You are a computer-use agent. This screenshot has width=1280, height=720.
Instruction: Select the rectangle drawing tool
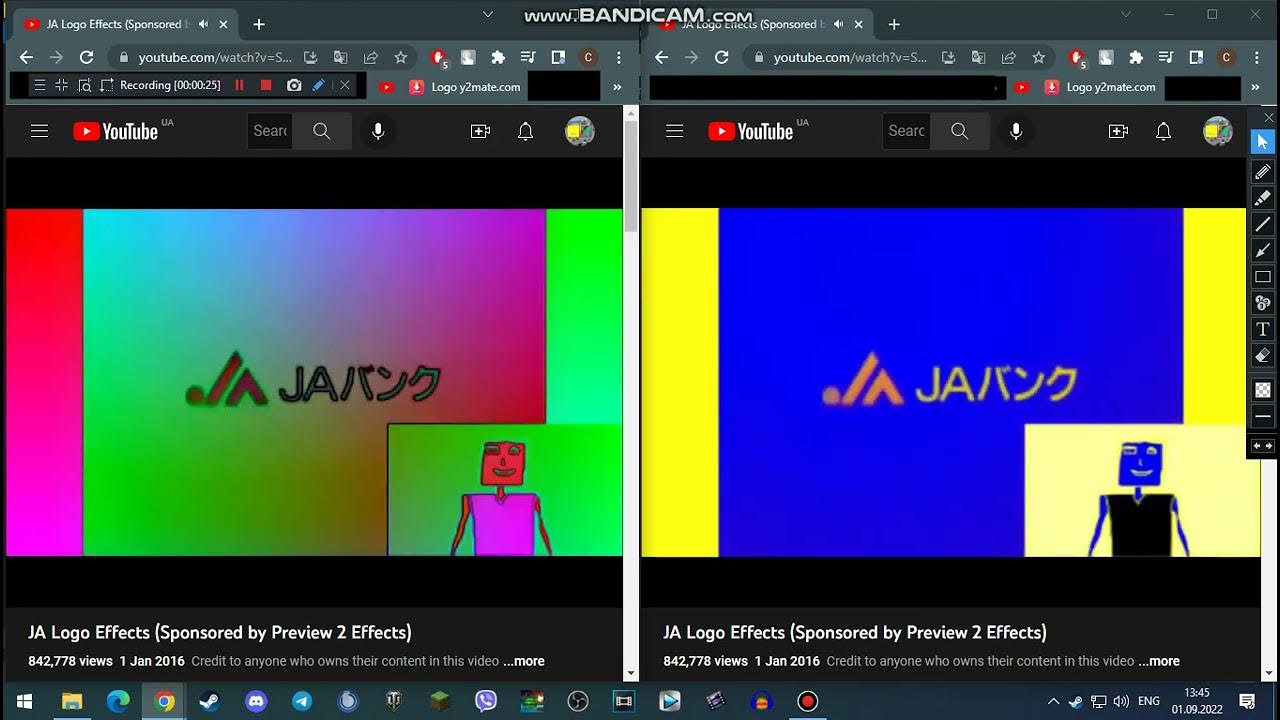pyautogui.click(x=1263, y=277)
